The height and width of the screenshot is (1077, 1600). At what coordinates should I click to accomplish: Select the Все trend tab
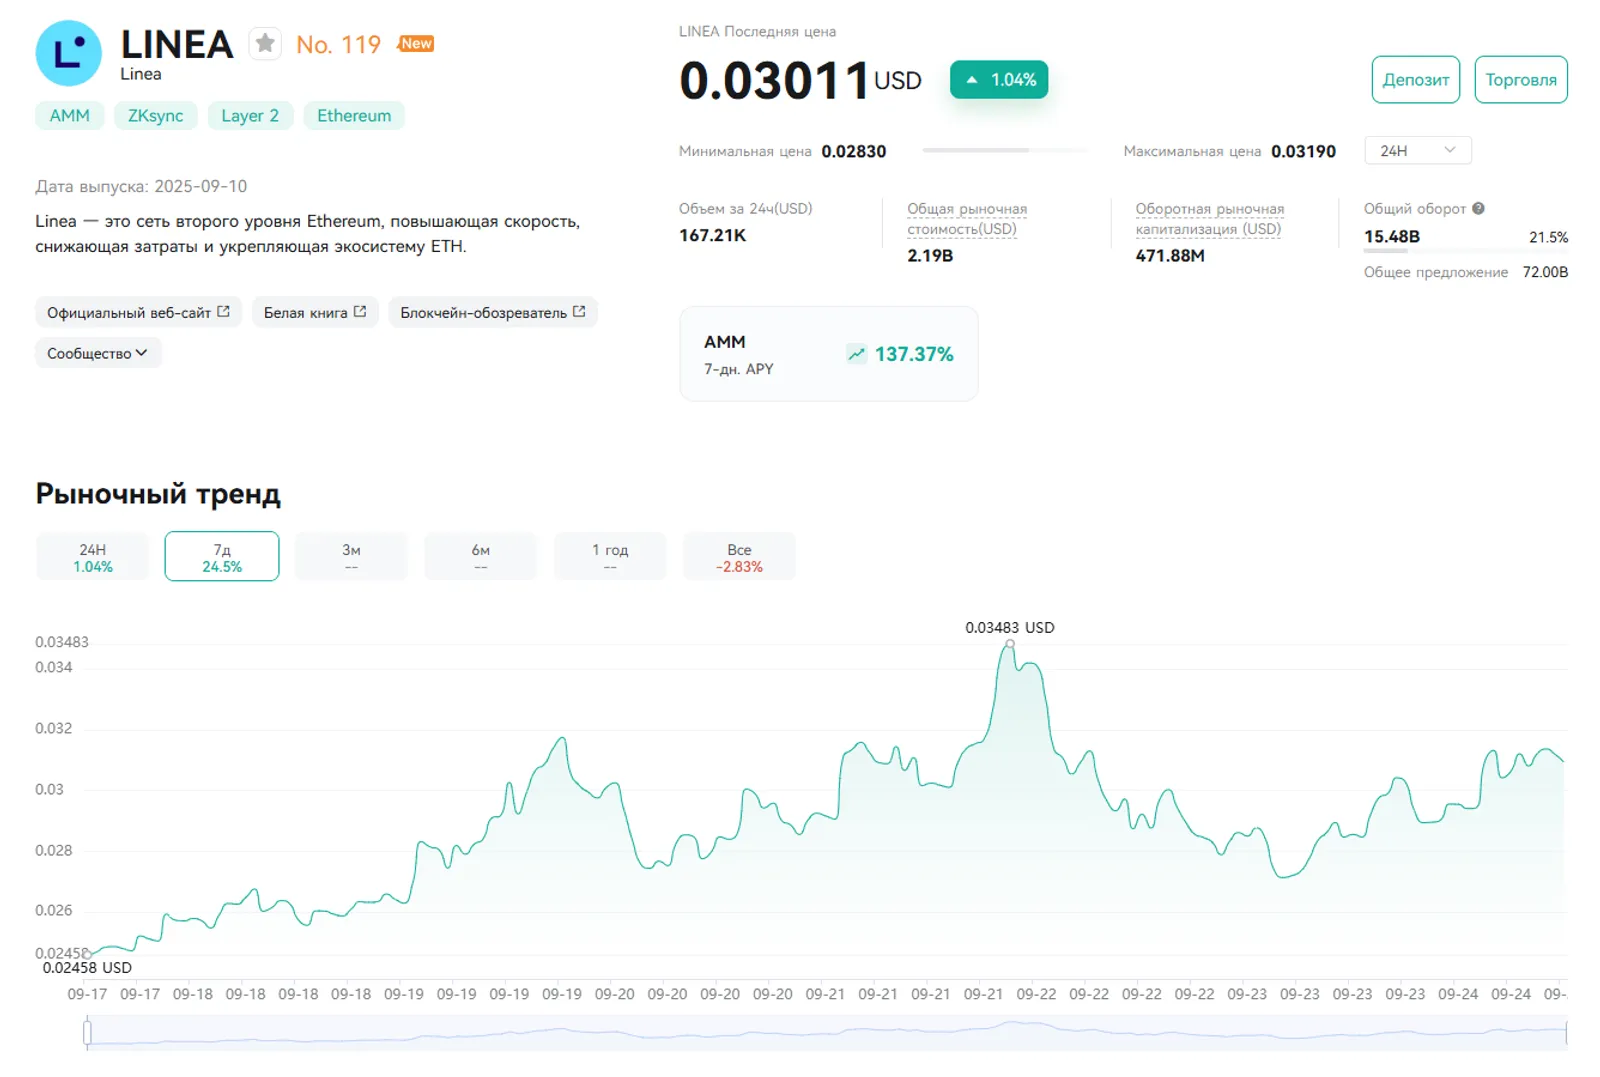[739, 557]
